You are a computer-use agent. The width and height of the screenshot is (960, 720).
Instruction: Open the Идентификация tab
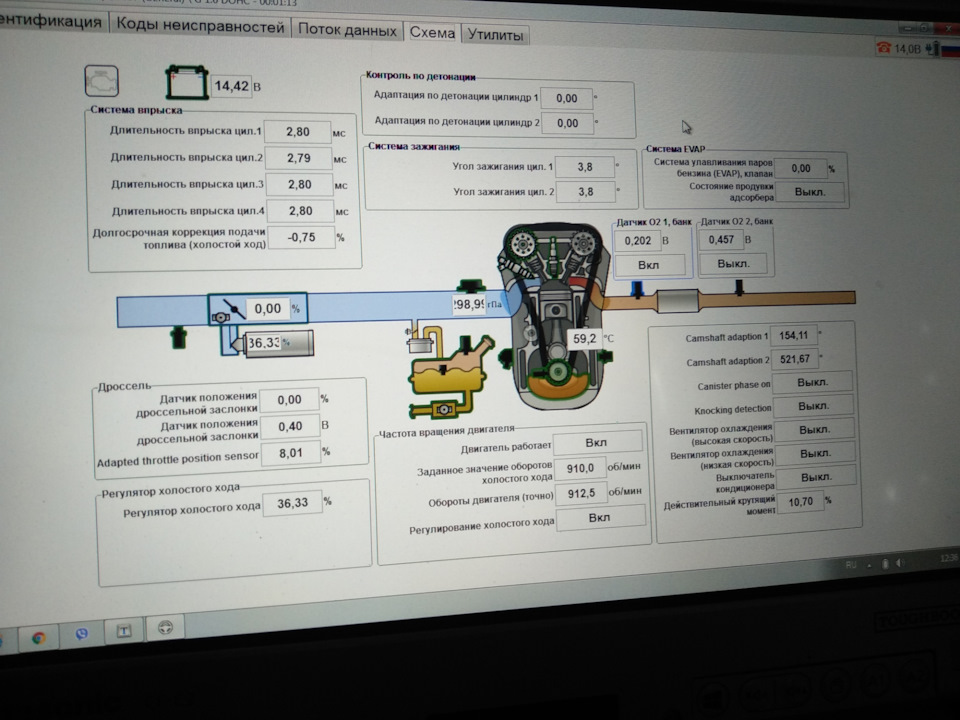coord(51,21)
